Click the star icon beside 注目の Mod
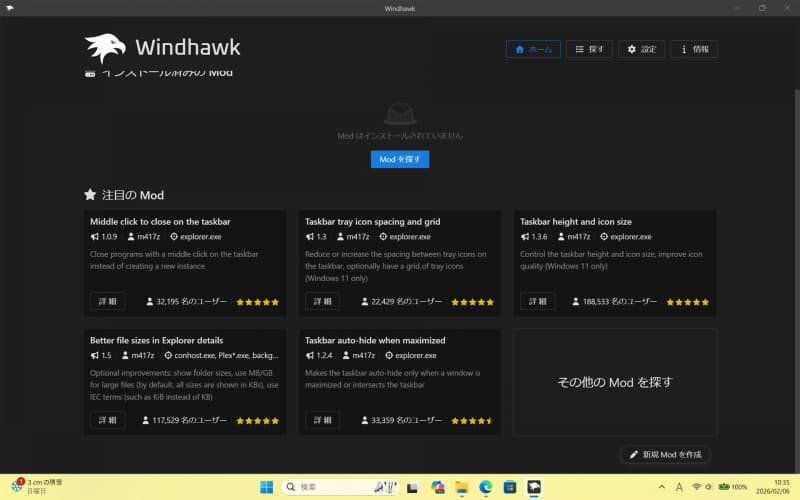Screen dimensions: 800x500 point(90,194)
